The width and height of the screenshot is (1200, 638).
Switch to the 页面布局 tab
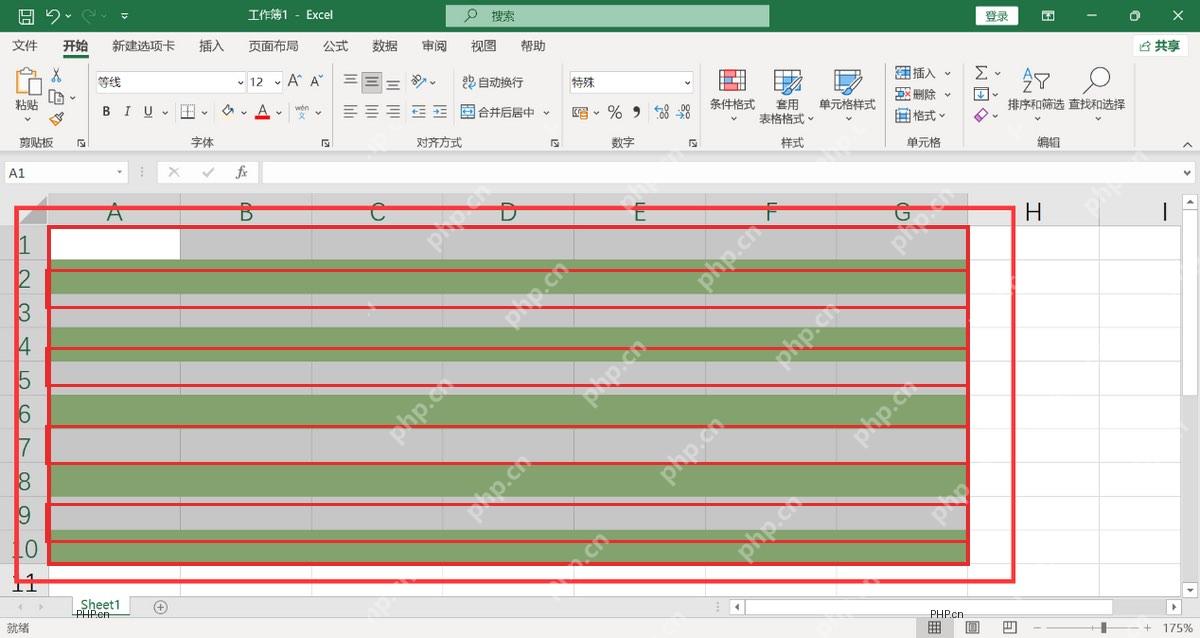pyautogui.click(x=273, y=46)
